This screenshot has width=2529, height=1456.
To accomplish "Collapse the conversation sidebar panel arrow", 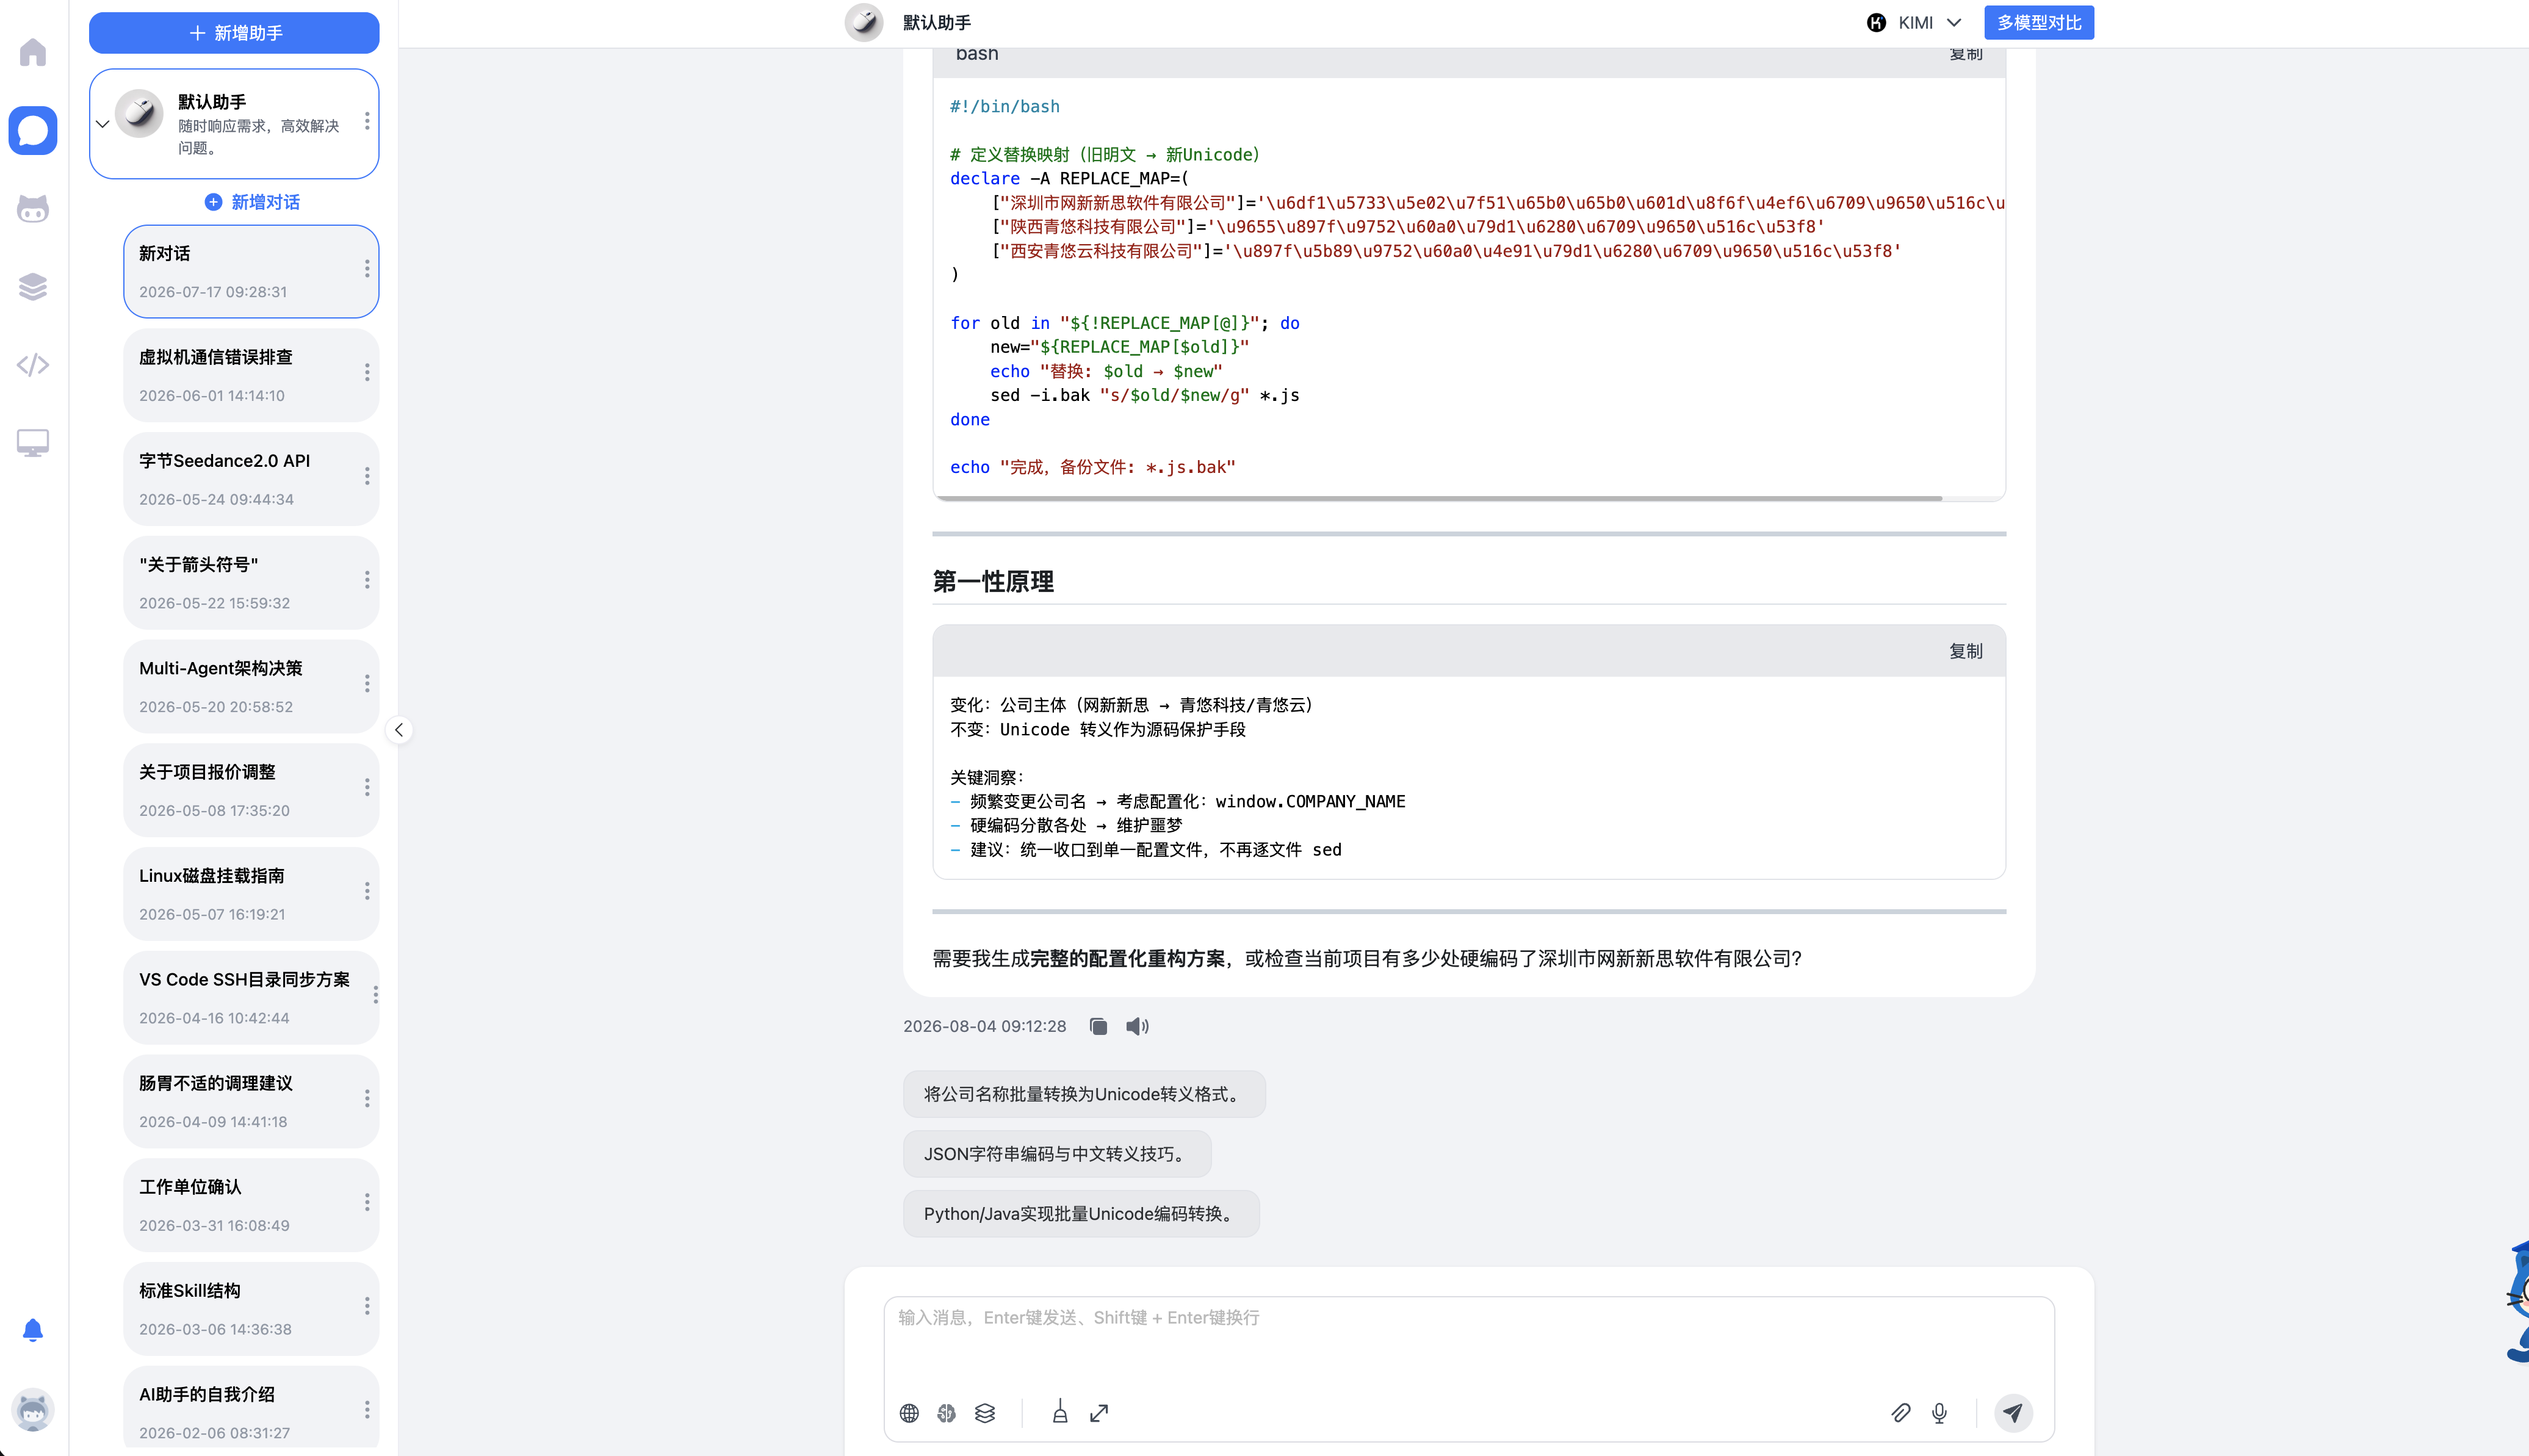I will point(399,730).
